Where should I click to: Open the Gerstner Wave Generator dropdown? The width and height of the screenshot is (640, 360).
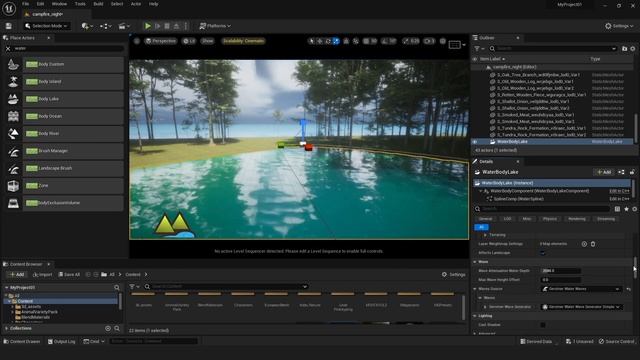coord(581,307)
